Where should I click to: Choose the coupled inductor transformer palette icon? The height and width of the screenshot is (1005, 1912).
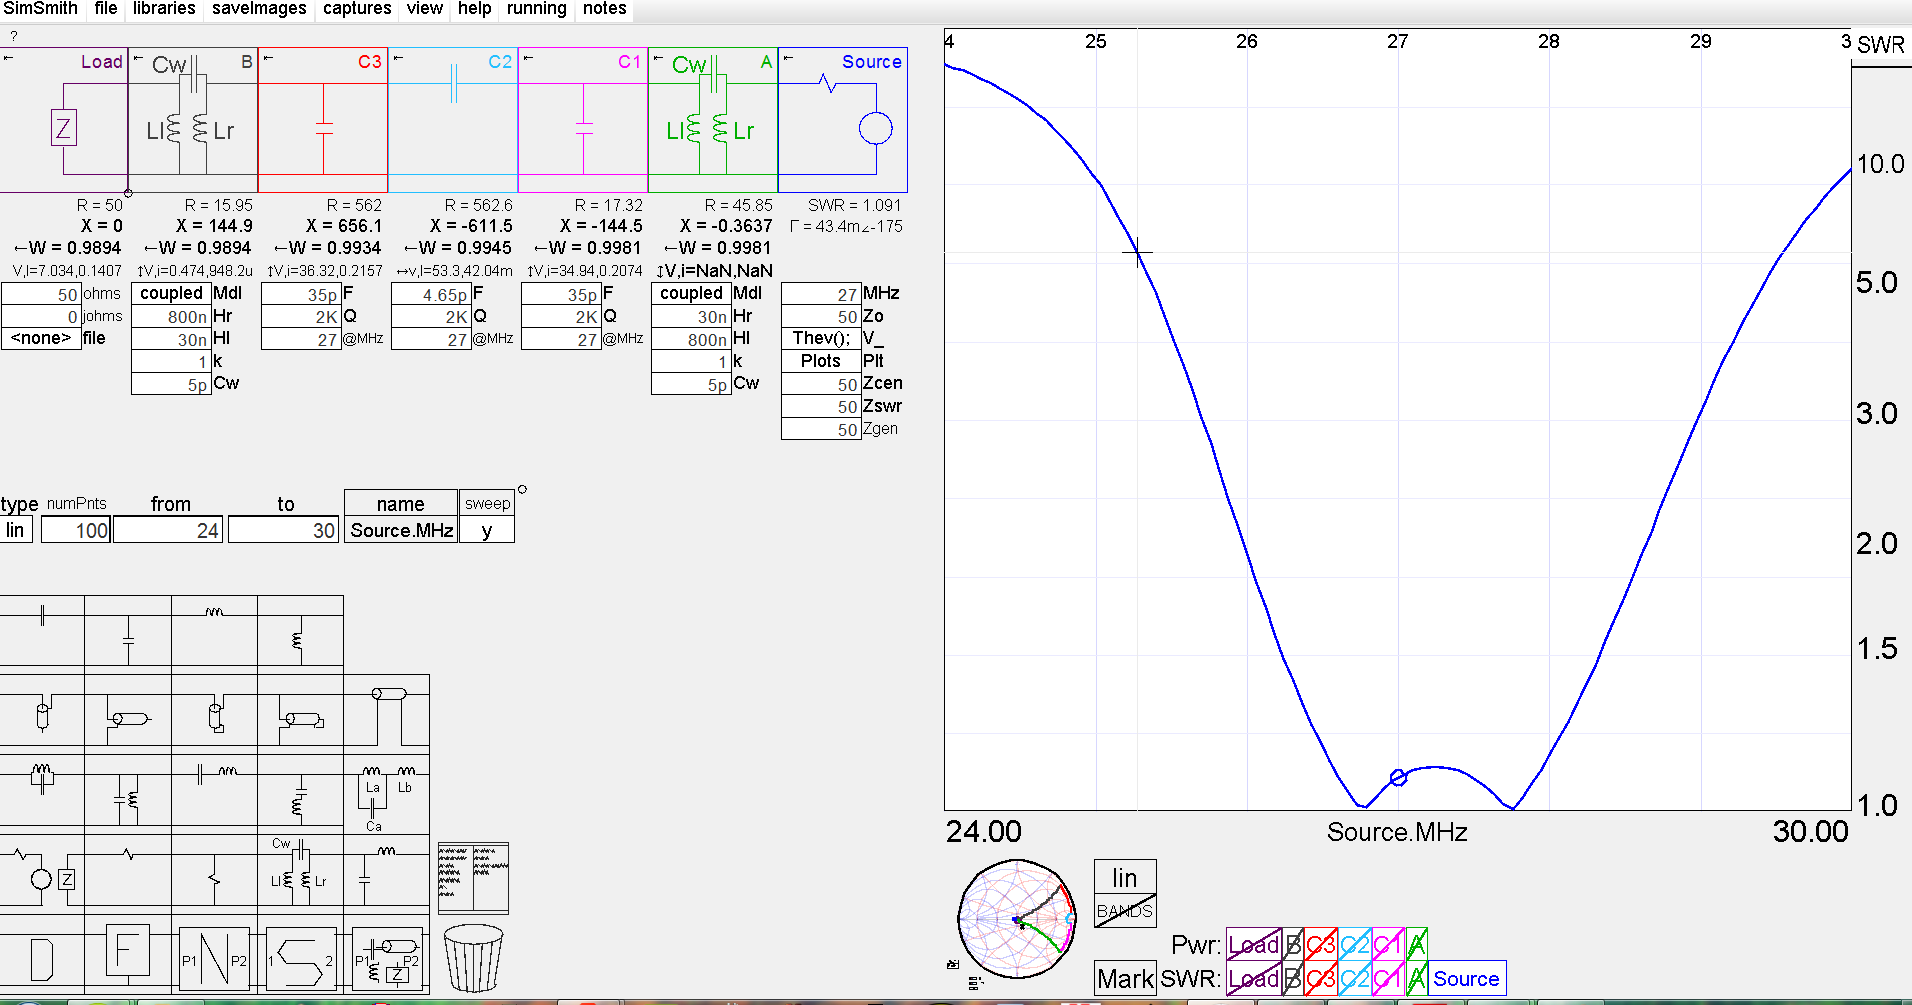tap(299, 870)
